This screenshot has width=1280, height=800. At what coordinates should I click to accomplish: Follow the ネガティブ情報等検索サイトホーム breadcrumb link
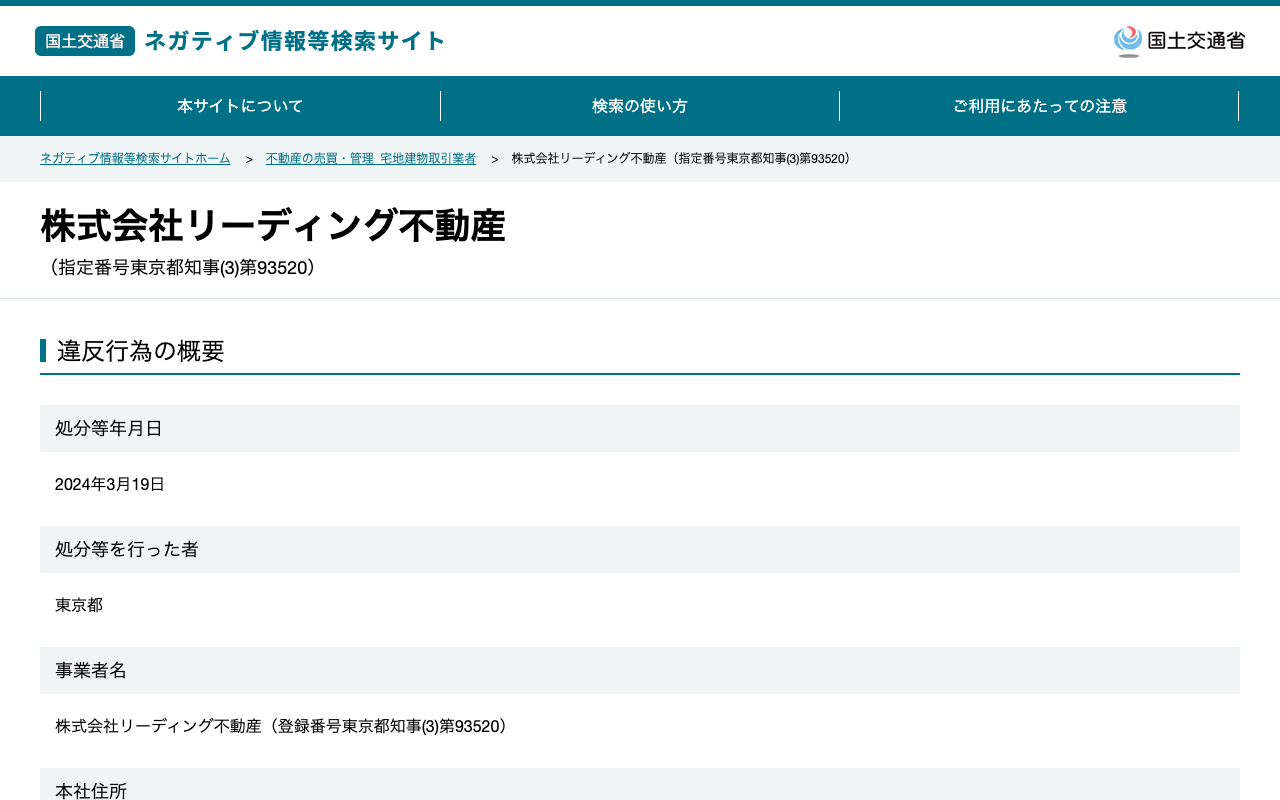point(135,159)
